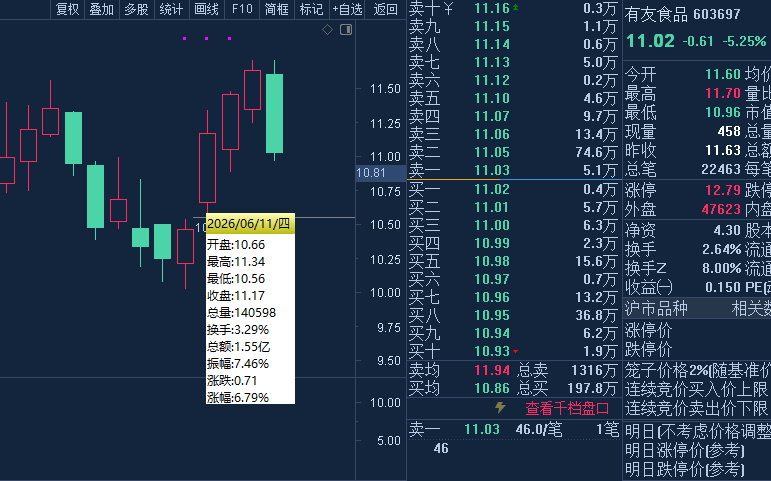
Task: Click 卖四 price 11.07
Action: point(492,116)
